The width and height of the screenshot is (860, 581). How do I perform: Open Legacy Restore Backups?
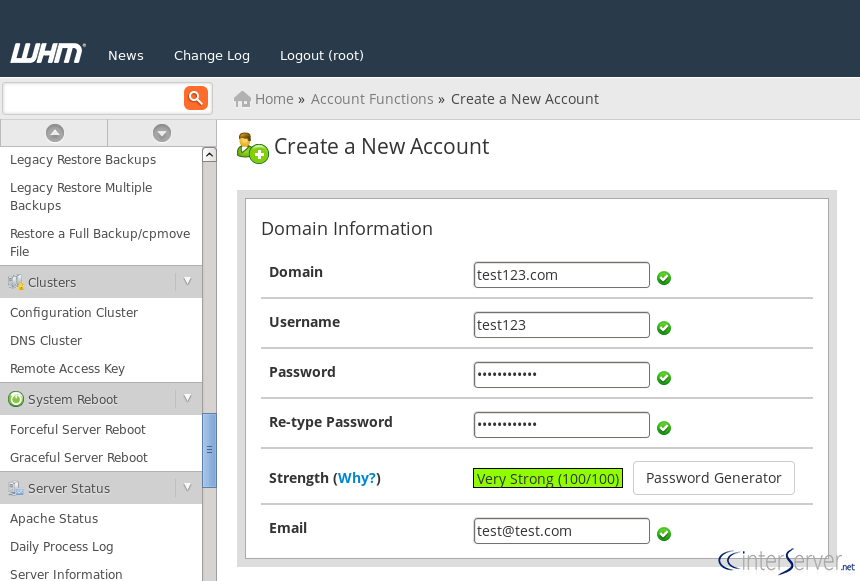(83, 160)
